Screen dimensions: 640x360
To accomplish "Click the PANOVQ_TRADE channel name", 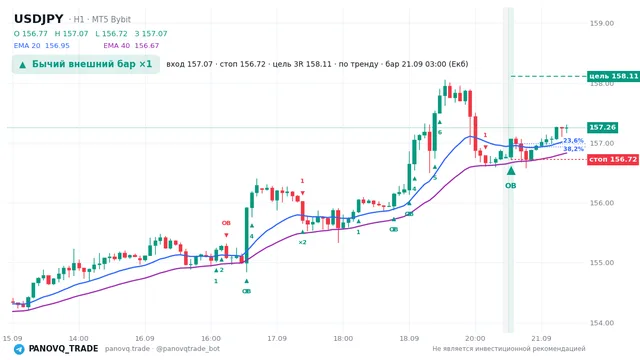I will (x=63, y=349).
